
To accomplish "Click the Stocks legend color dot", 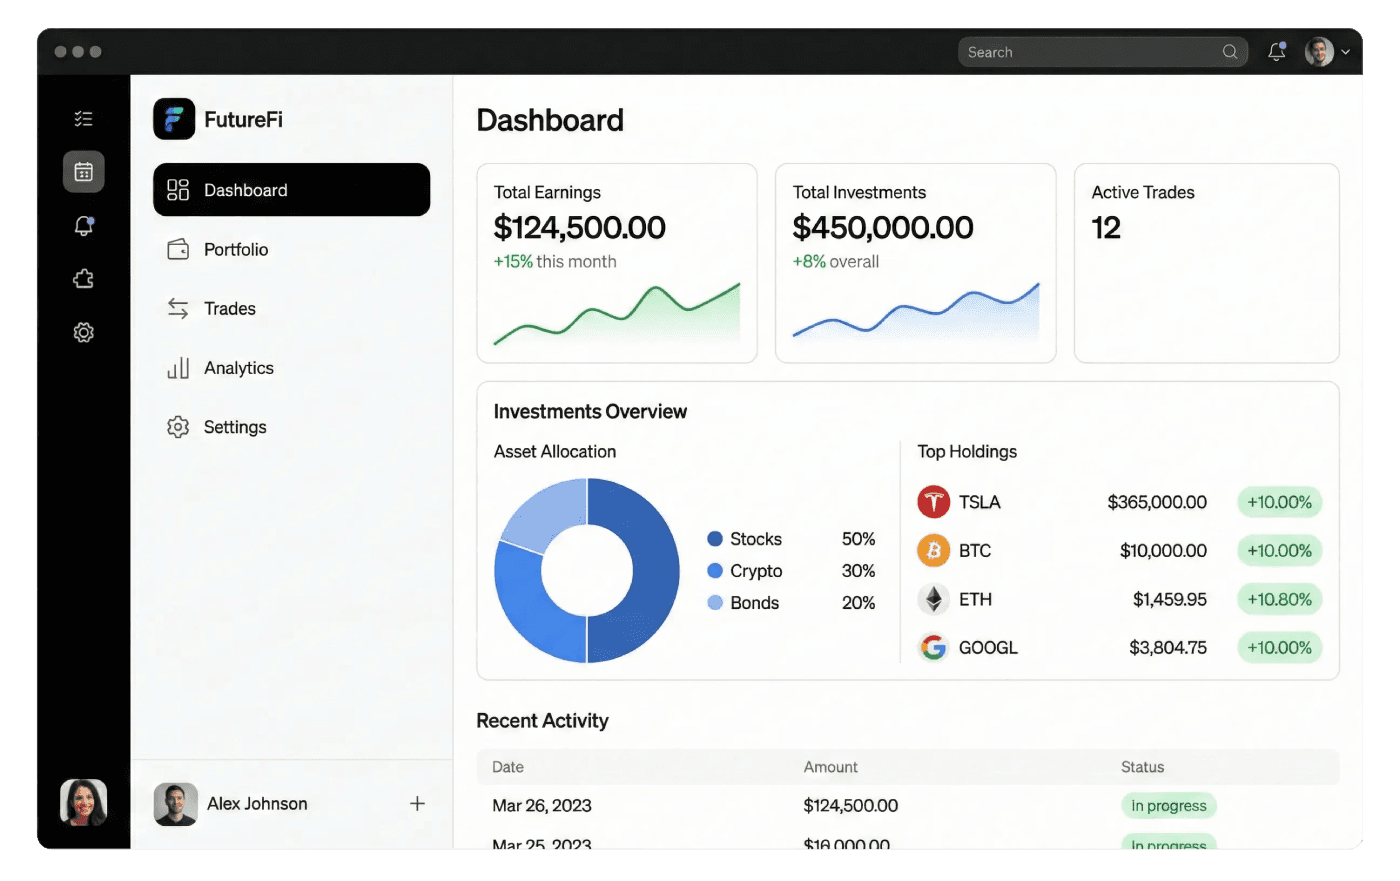I will (715, 539).
